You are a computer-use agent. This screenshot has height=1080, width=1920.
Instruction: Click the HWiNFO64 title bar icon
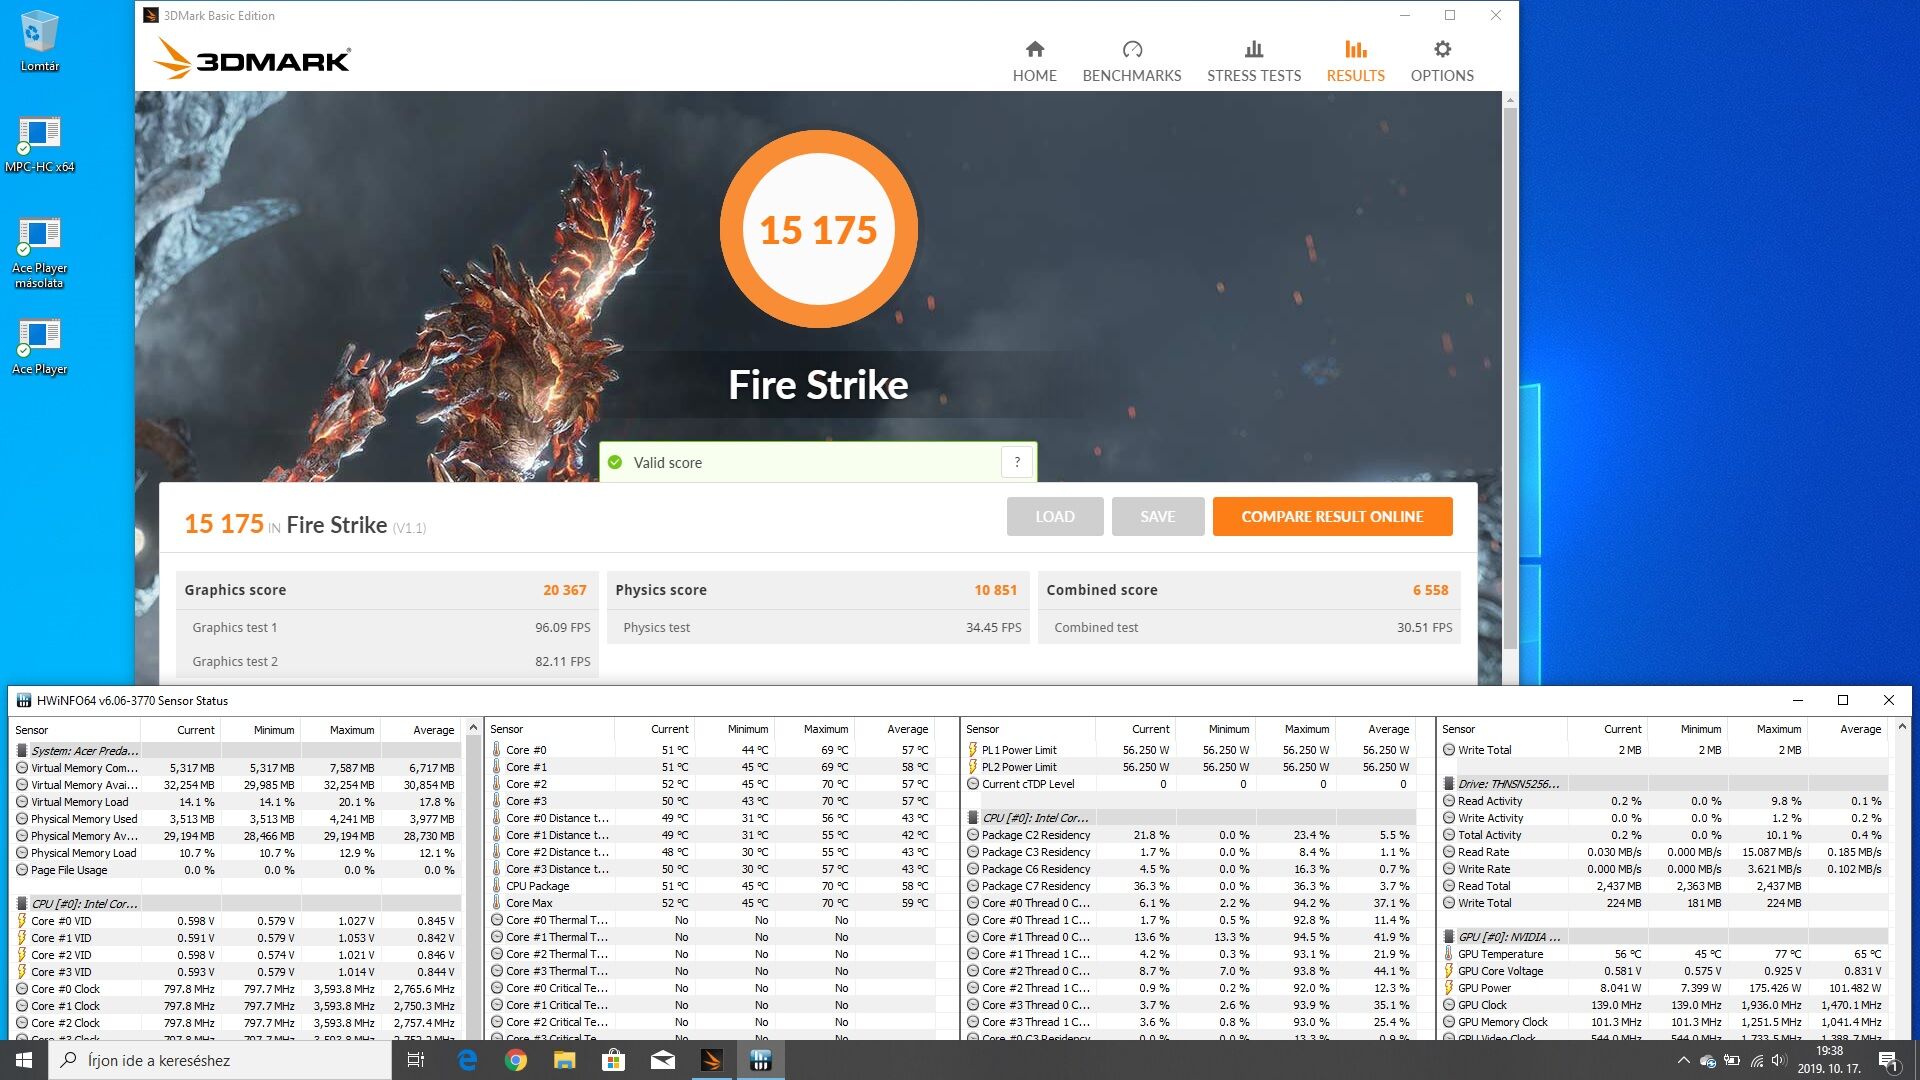(x=23, y=701)
